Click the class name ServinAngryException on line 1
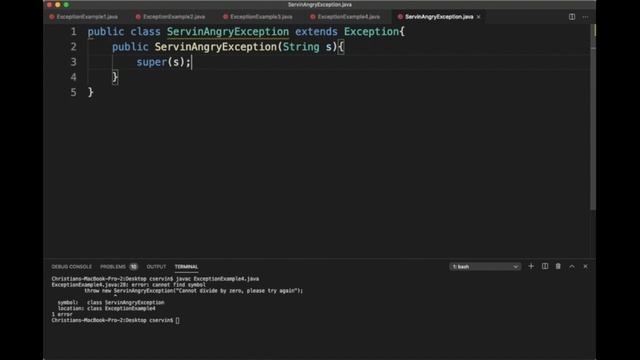The image size is (640, 360). point(228,31)
